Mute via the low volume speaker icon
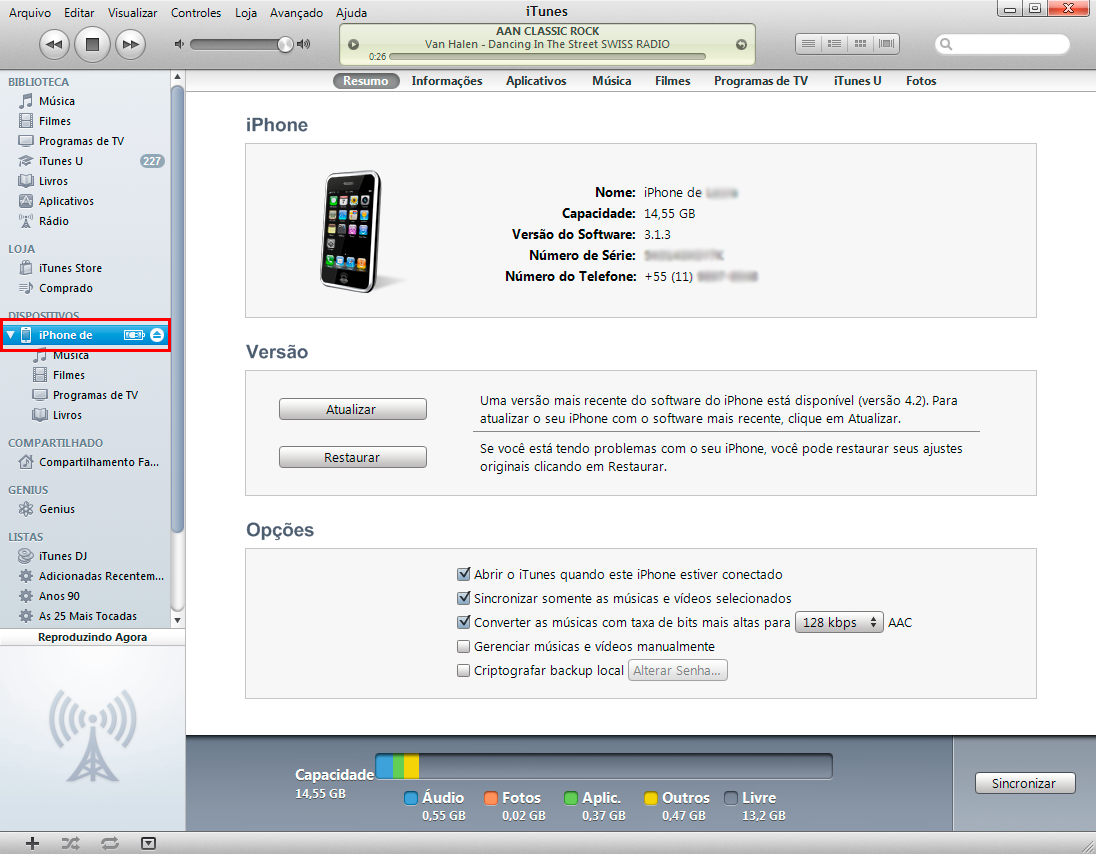The width and height of the screenshot is (1096, 854). click(x=179, y=44)
